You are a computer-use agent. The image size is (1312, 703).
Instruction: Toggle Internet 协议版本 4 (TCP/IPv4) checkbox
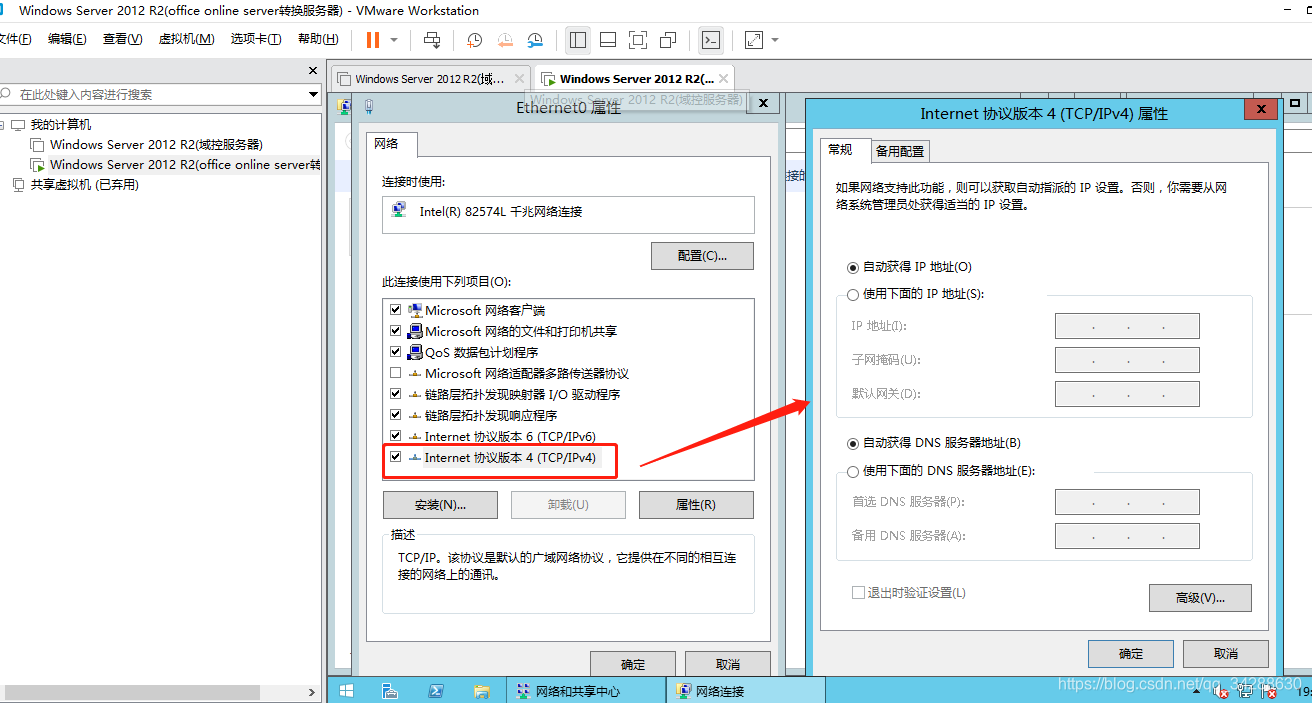tap(395, 457)
